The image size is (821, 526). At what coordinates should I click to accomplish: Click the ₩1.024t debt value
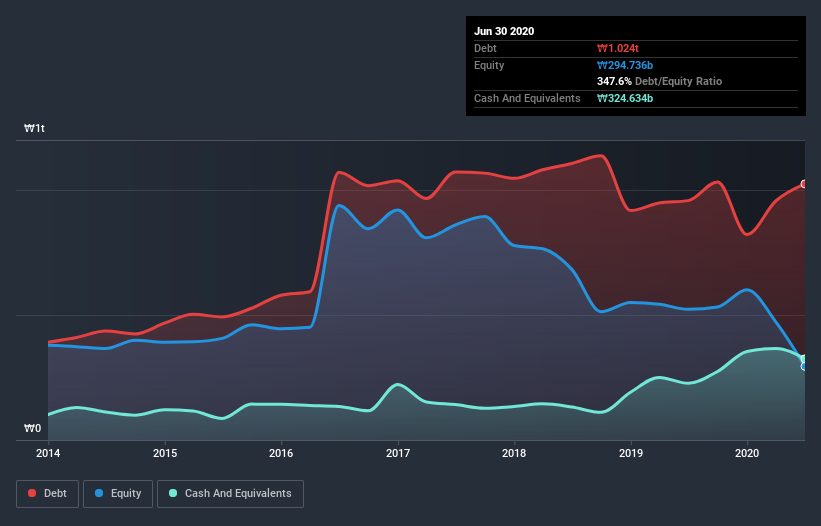tap(618, 48)
